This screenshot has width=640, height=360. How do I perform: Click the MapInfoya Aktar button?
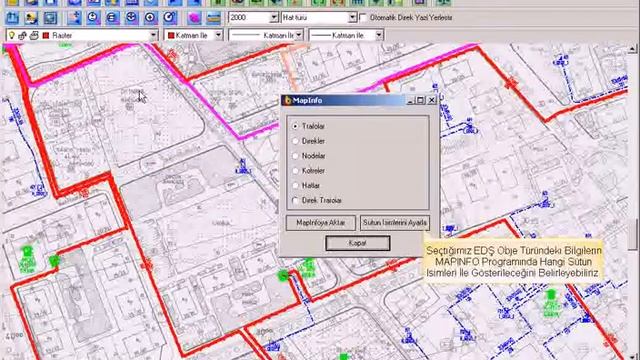point(321,223)
